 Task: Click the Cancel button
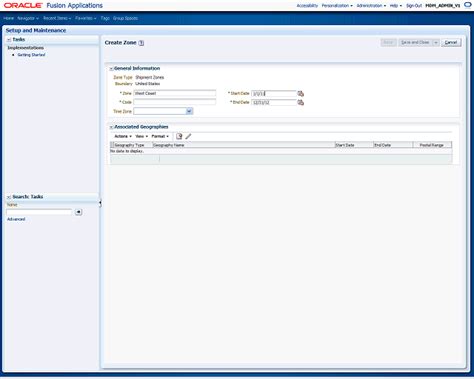coord(451,43)
